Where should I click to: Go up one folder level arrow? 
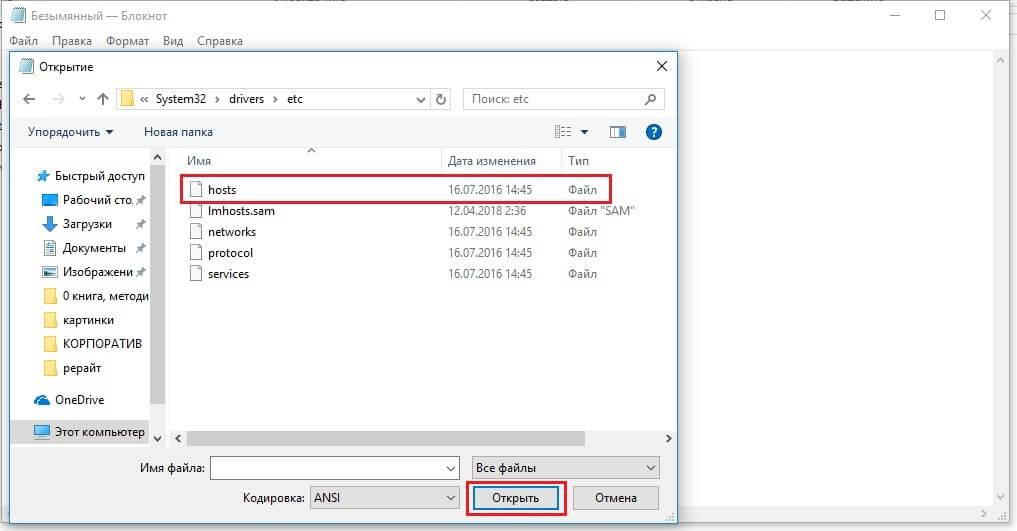point(102,99)
